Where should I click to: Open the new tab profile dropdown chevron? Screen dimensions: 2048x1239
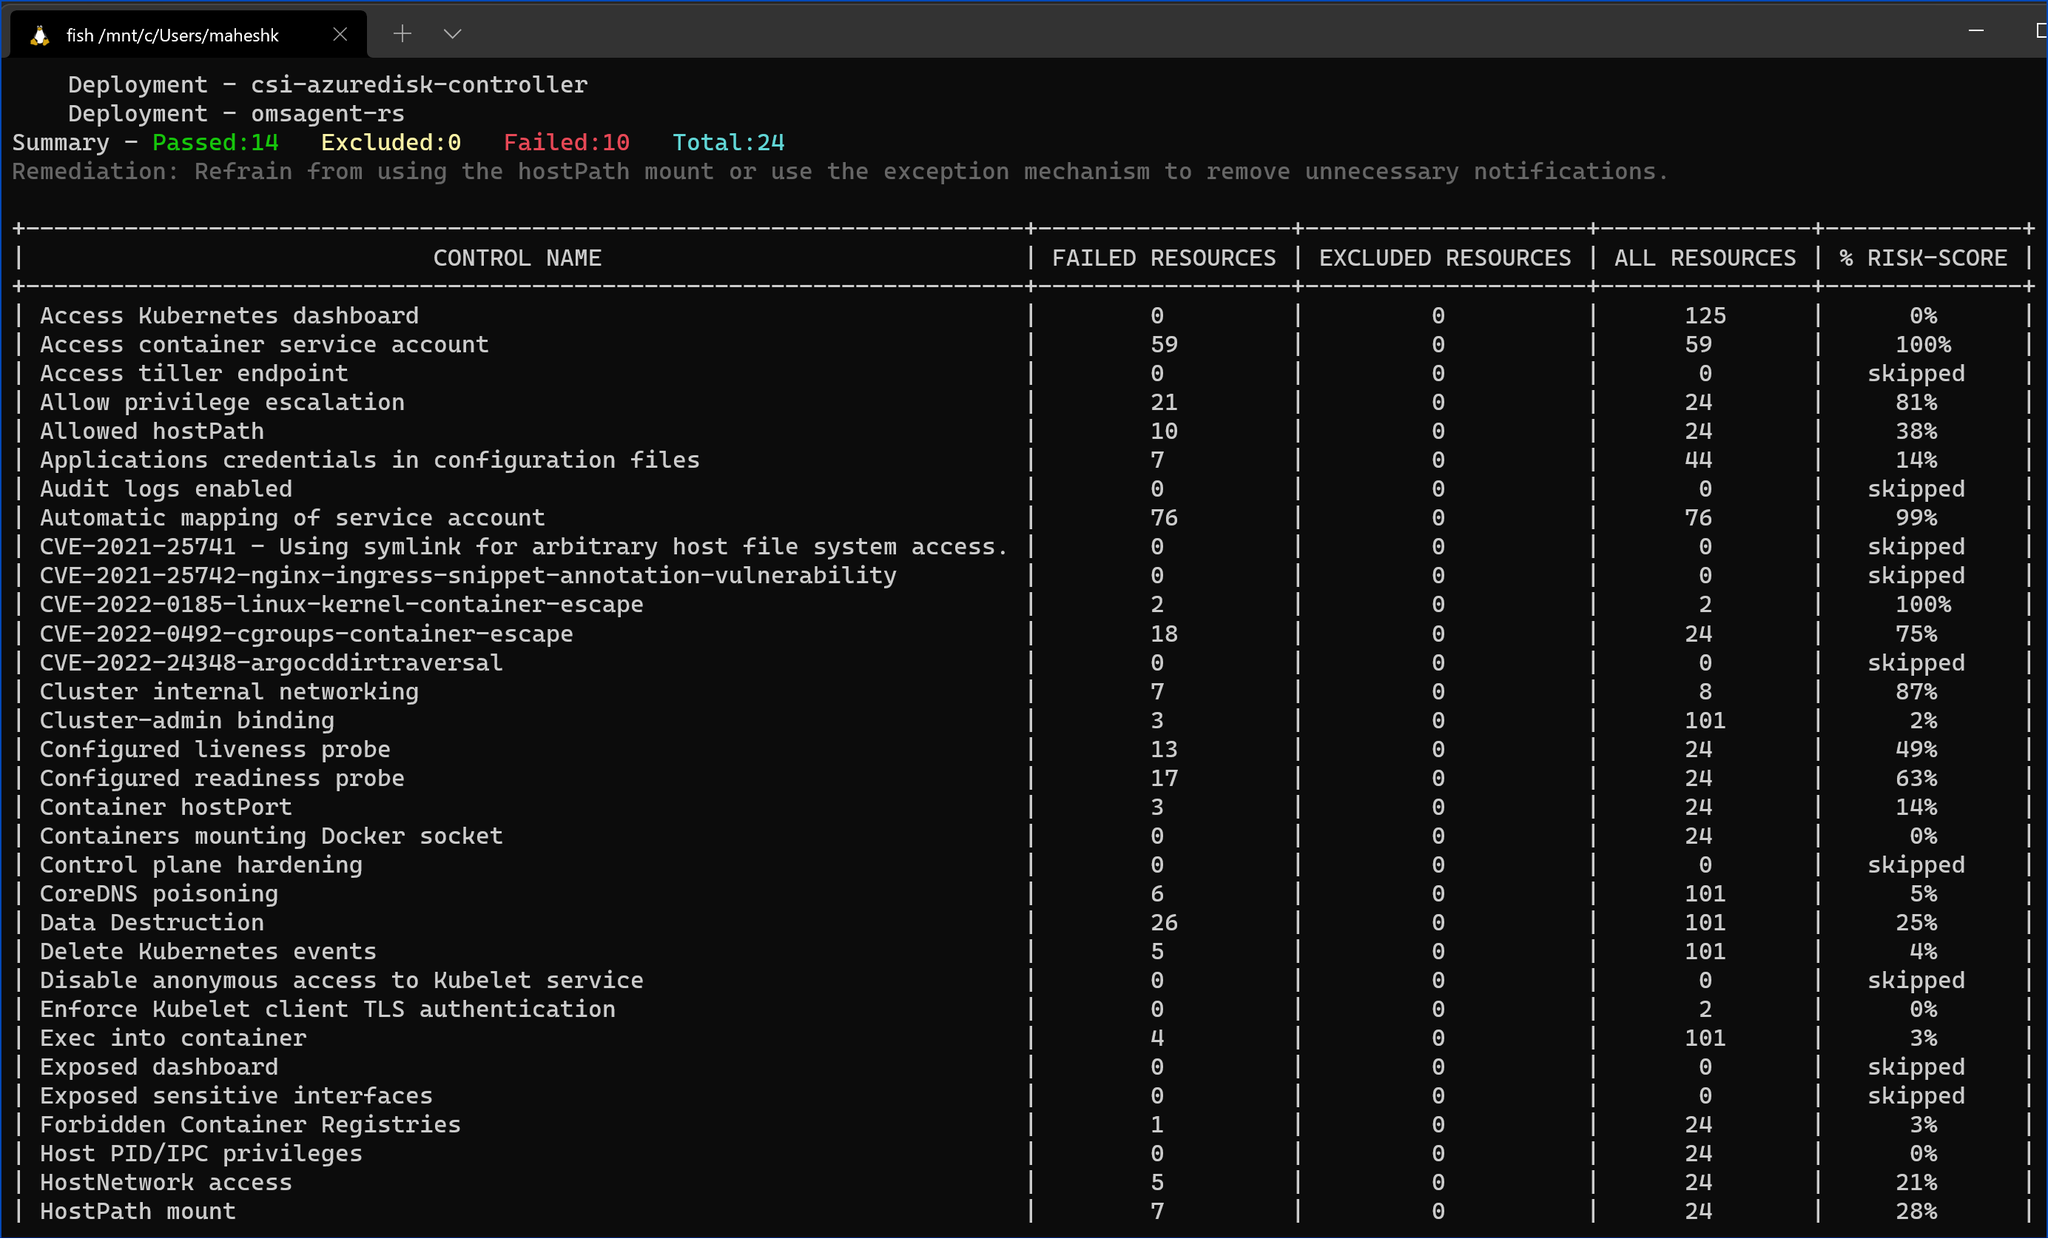[453, 34]
